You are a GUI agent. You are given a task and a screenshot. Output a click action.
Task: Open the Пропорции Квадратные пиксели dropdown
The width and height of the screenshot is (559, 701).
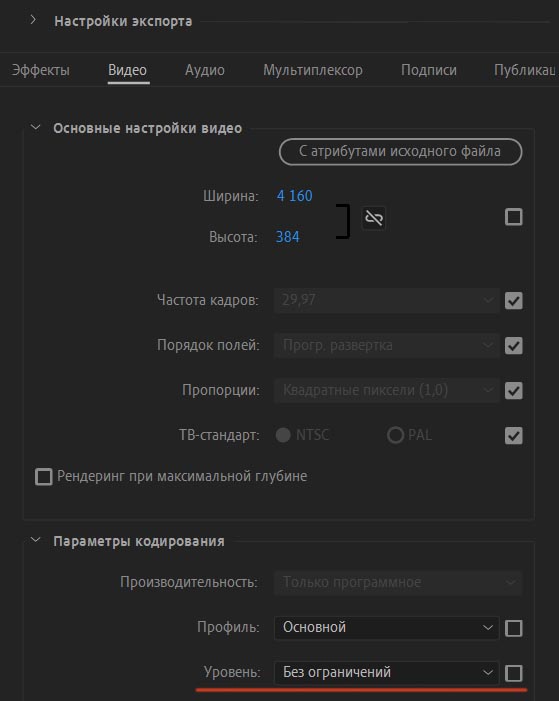click(x=386, y=390)
